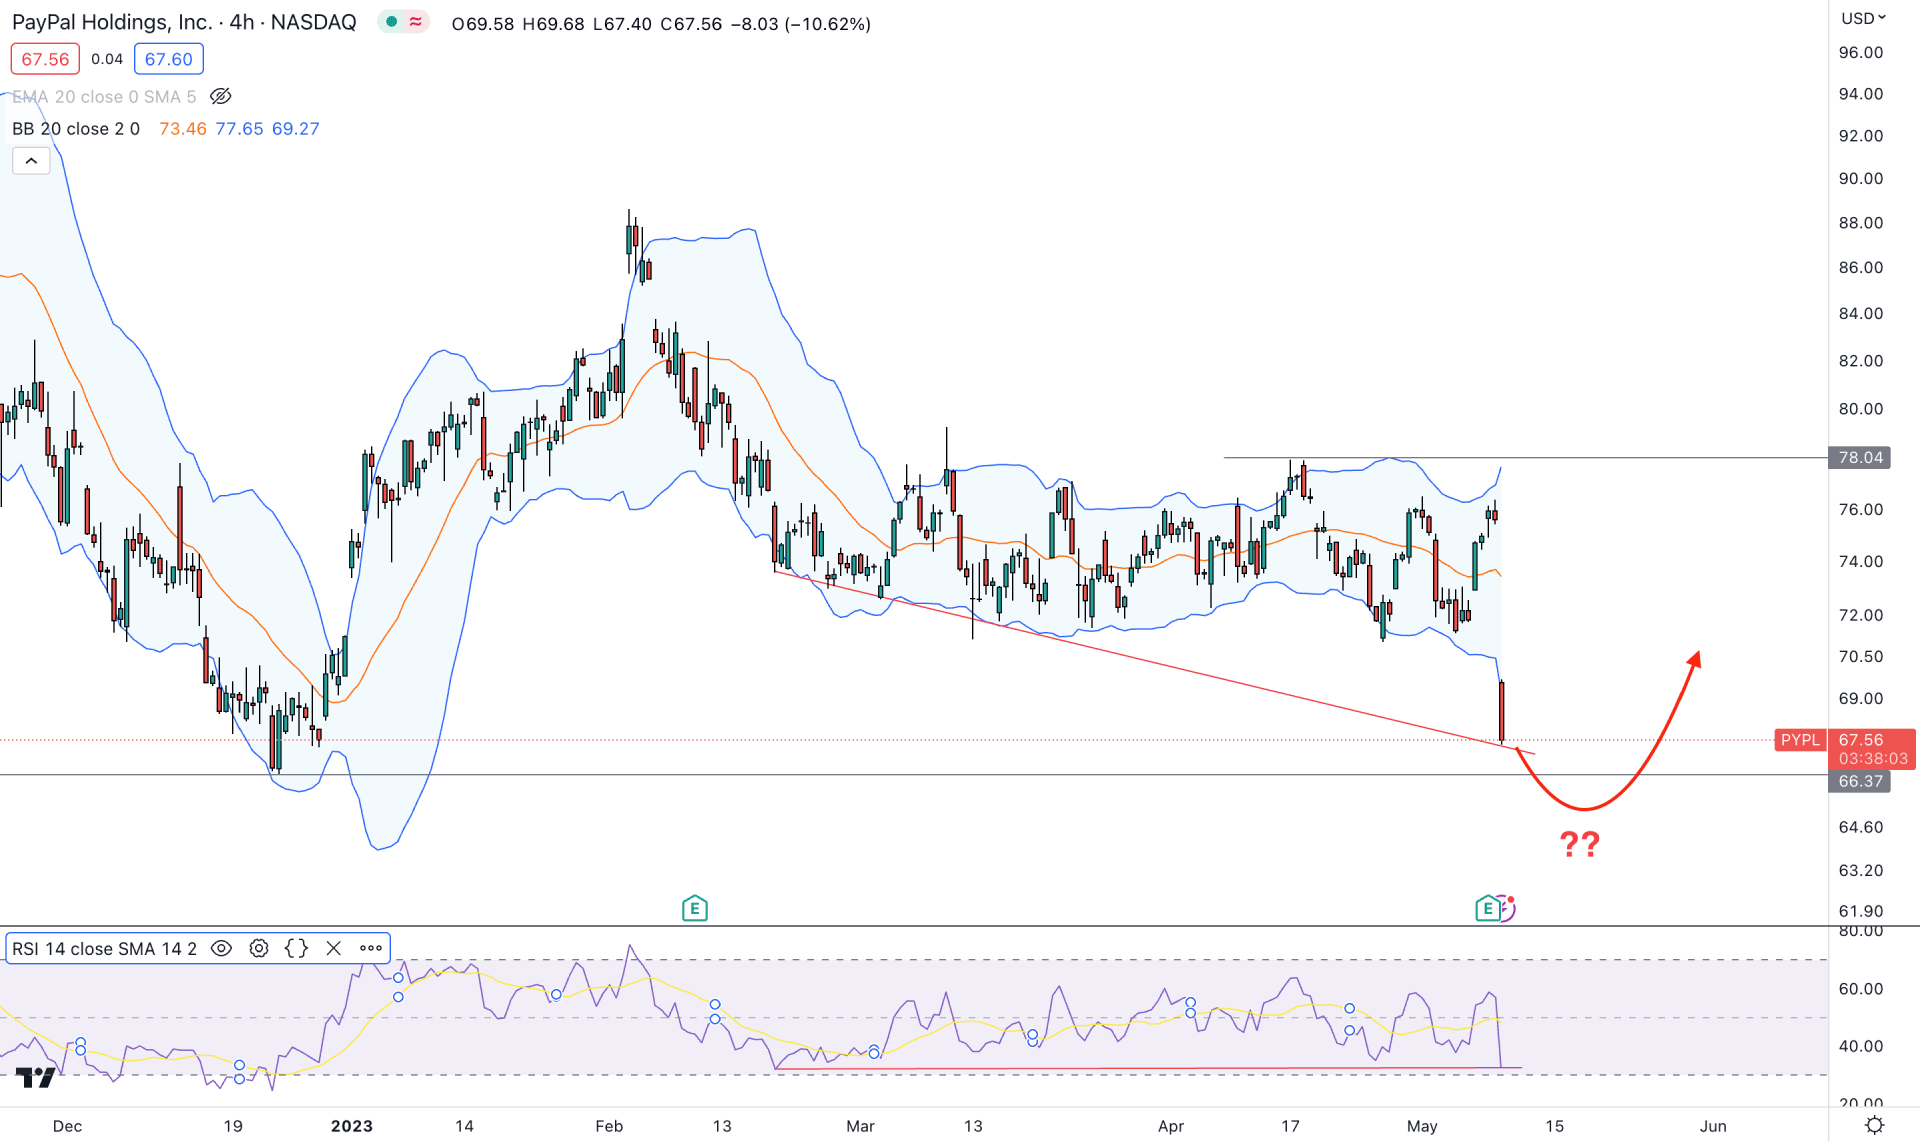This screenshot has height=1141, width=1920.
Task: Click the spread value 0.04
Action: (x=107, y=59)
